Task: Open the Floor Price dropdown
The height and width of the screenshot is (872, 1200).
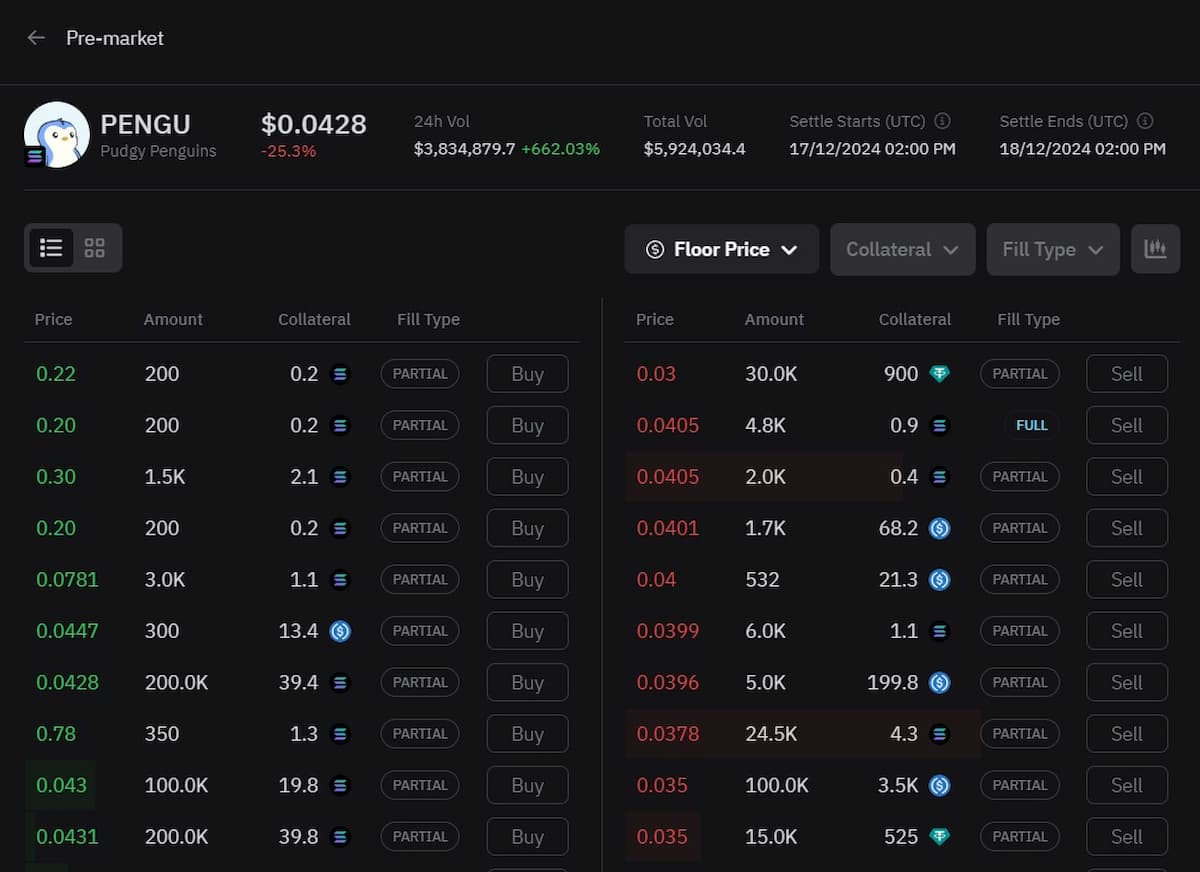Action: tap(721, 248)
